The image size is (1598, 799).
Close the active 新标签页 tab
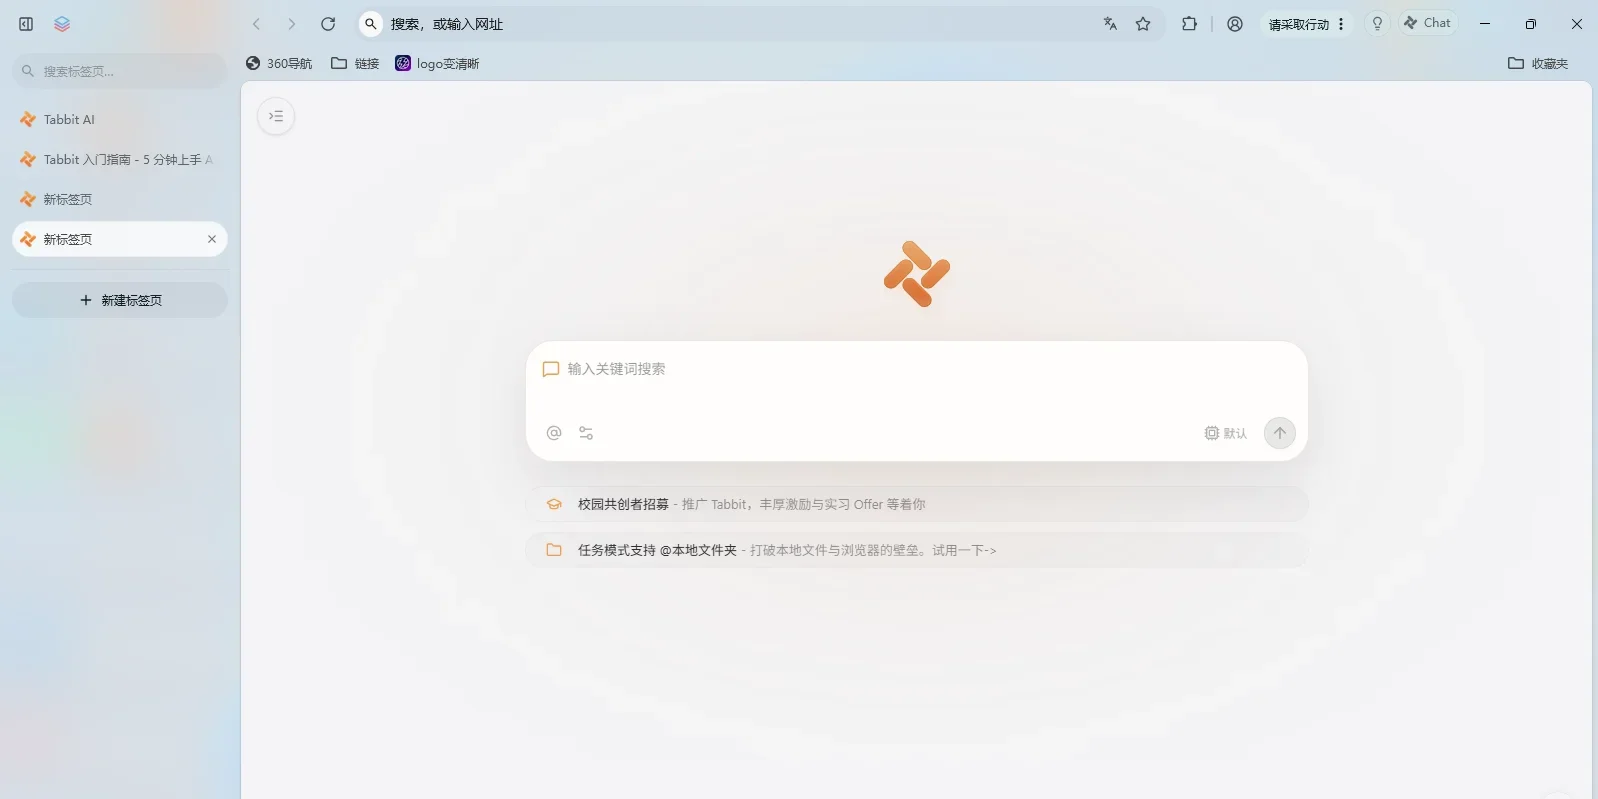tap(212, 239)
